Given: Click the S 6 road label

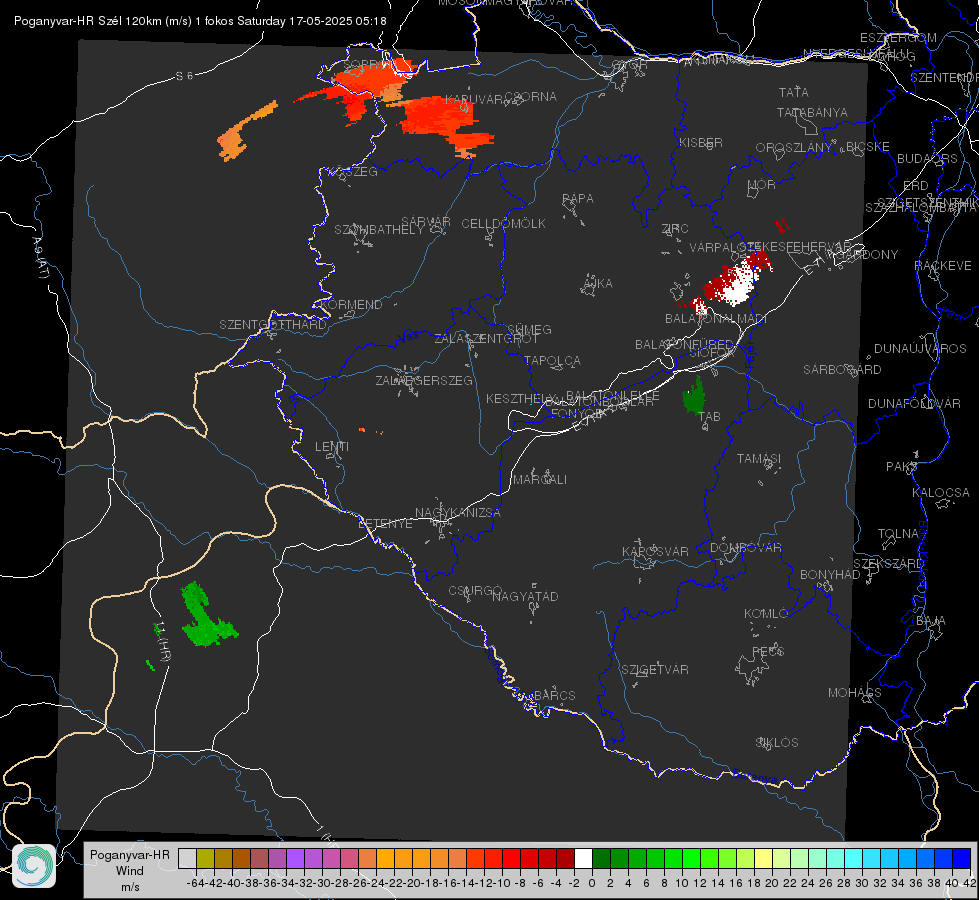Looking at the screenshot, I should coord(184,76).
